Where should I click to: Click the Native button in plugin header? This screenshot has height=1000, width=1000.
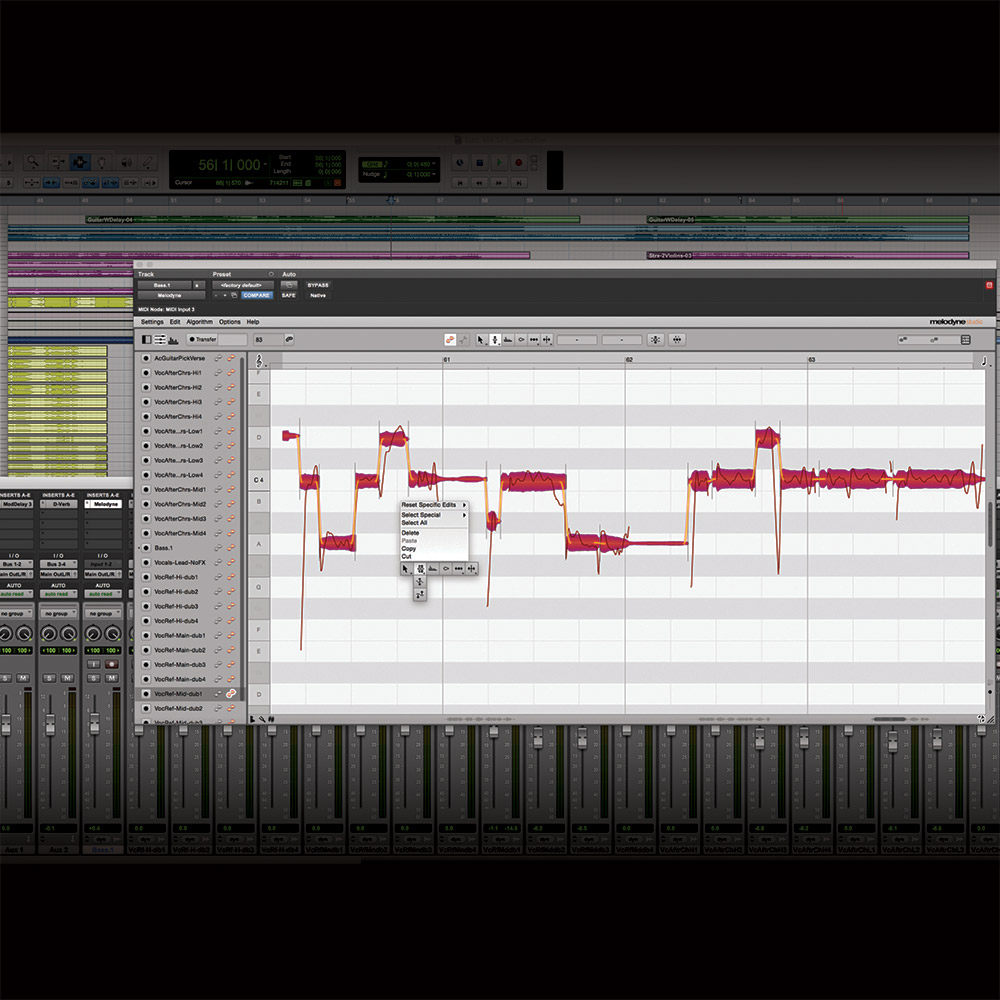[318, 295]
